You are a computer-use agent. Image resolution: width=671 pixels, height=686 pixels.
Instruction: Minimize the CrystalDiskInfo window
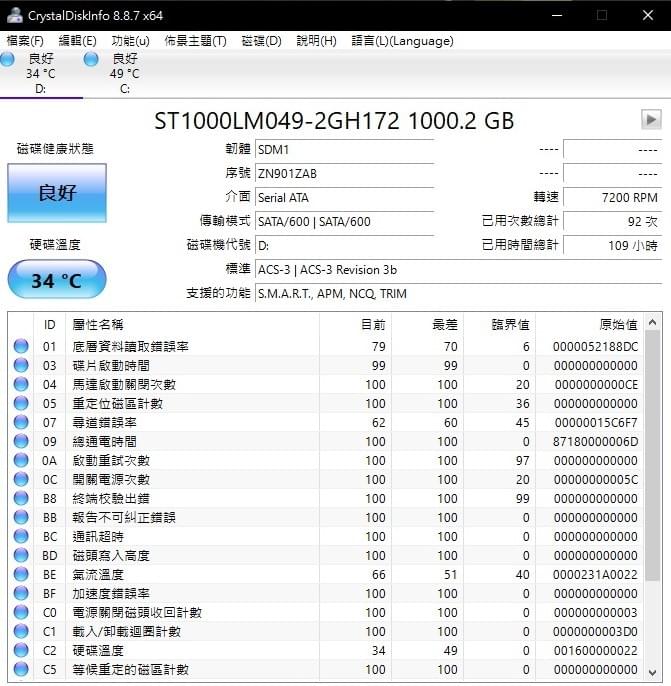point(557,15)
